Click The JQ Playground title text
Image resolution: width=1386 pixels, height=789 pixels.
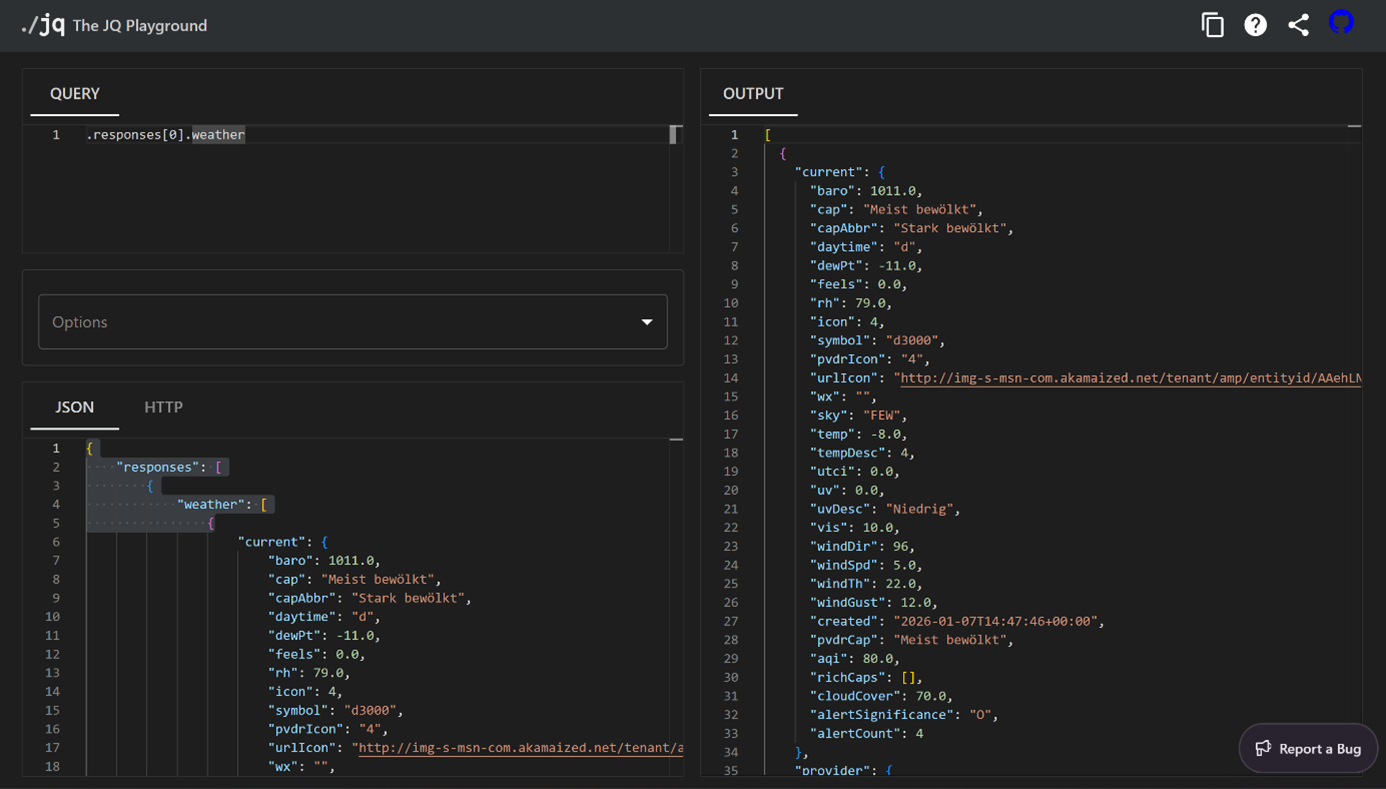(140, 26)
